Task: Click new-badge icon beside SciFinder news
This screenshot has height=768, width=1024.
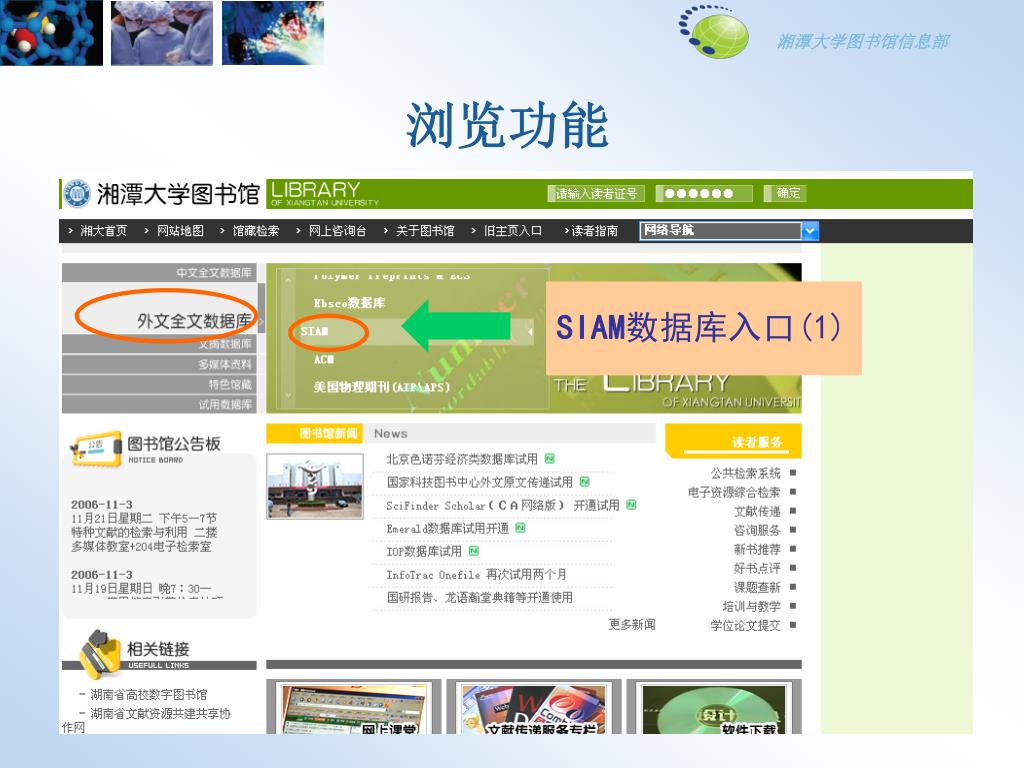Action: (632, 504)
